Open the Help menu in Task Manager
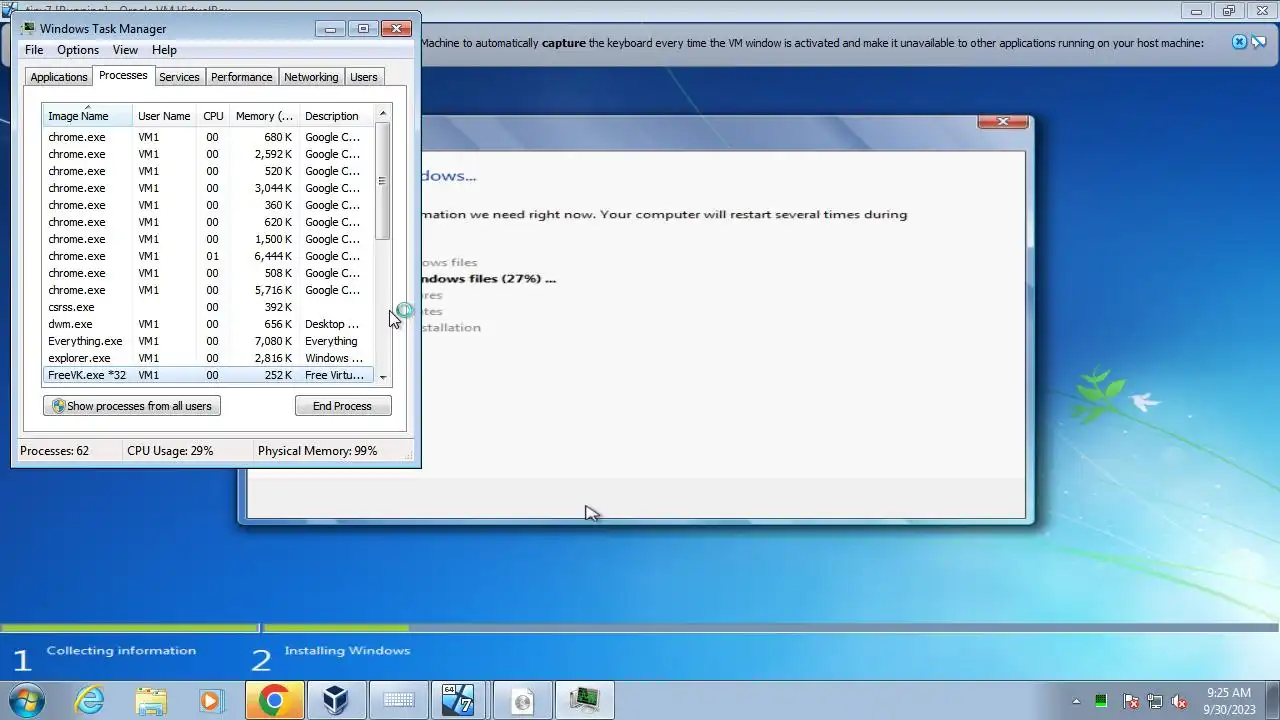 tap(164, 50)
